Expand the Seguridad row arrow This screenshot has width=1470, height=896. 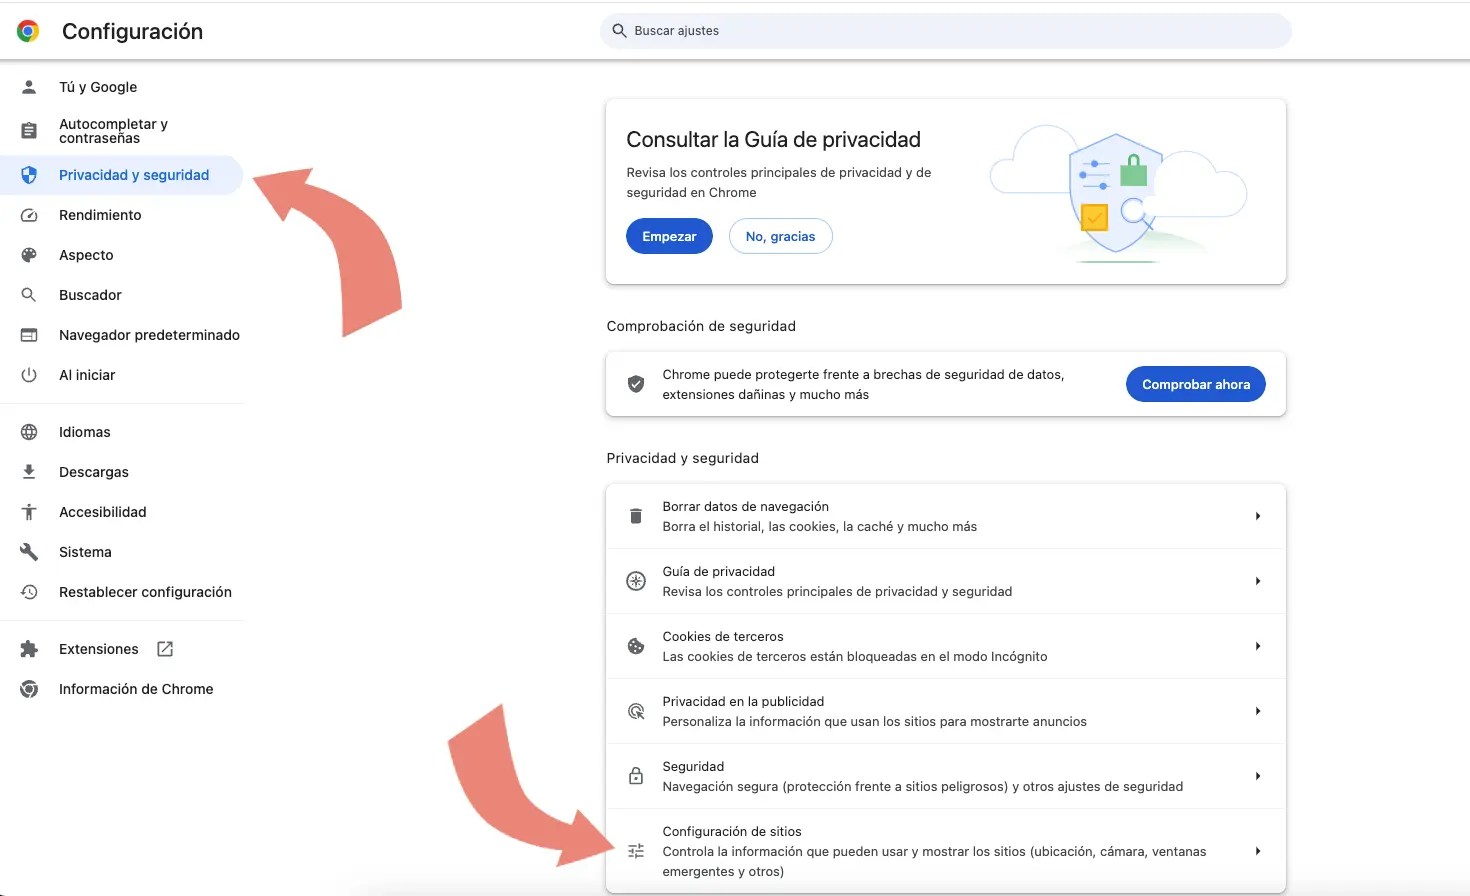point(1258,776)
